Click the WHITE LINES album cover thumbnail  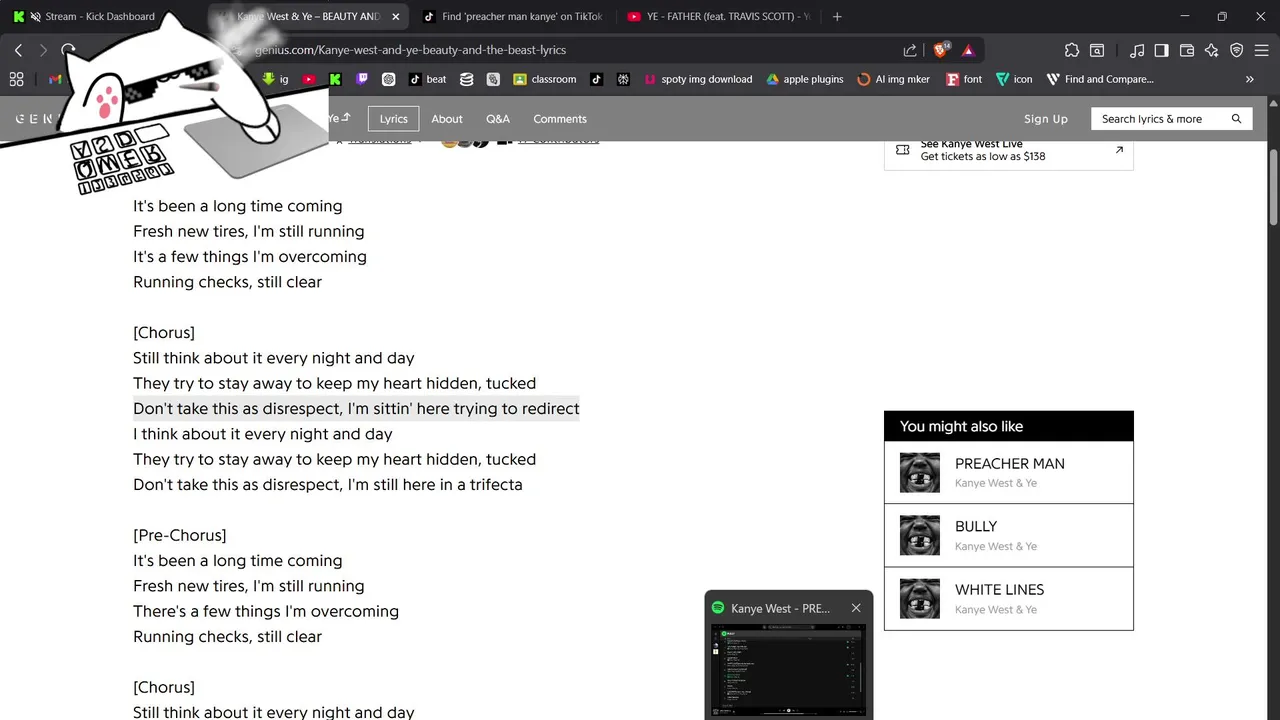(920, 598)
